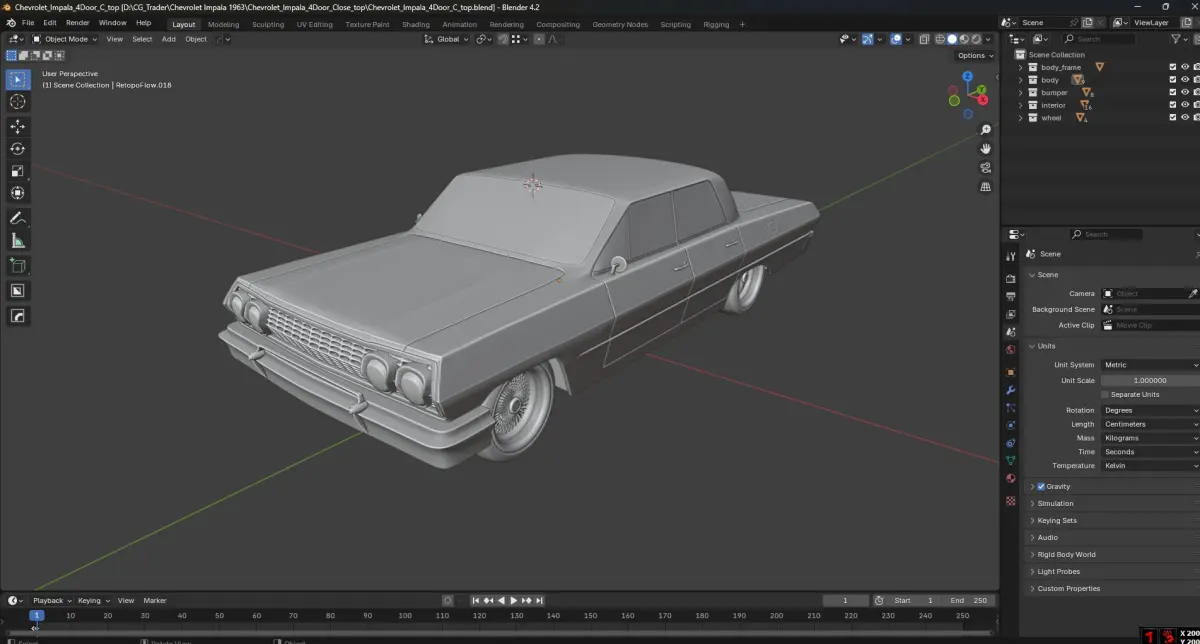Image resolution: width=1200 pixels, height=644 pixels.
Task: Open the Unit System Metric dropdown
Action: pyautogui.click(x=1150, y=365)
